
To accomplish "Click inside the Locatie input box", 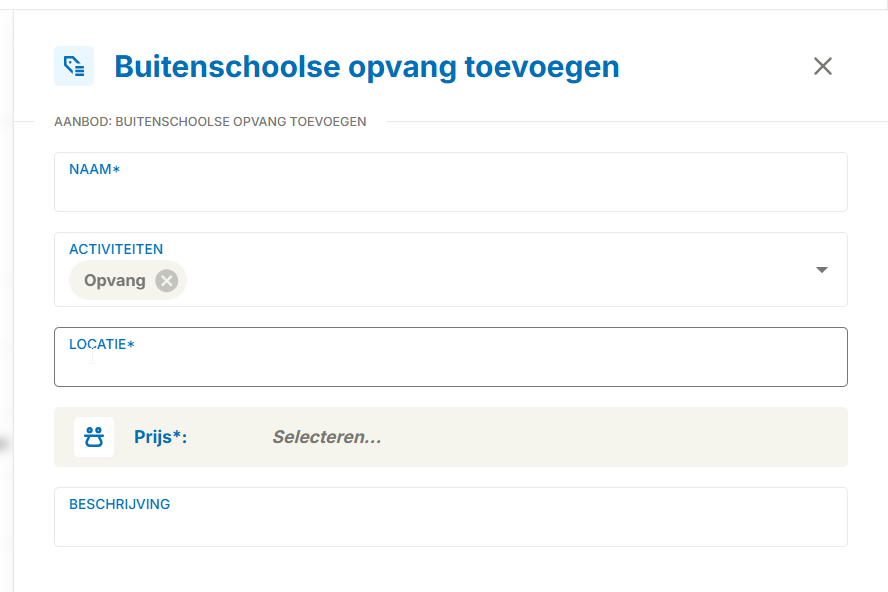I will pyautogui.click(x=450, y=366).
